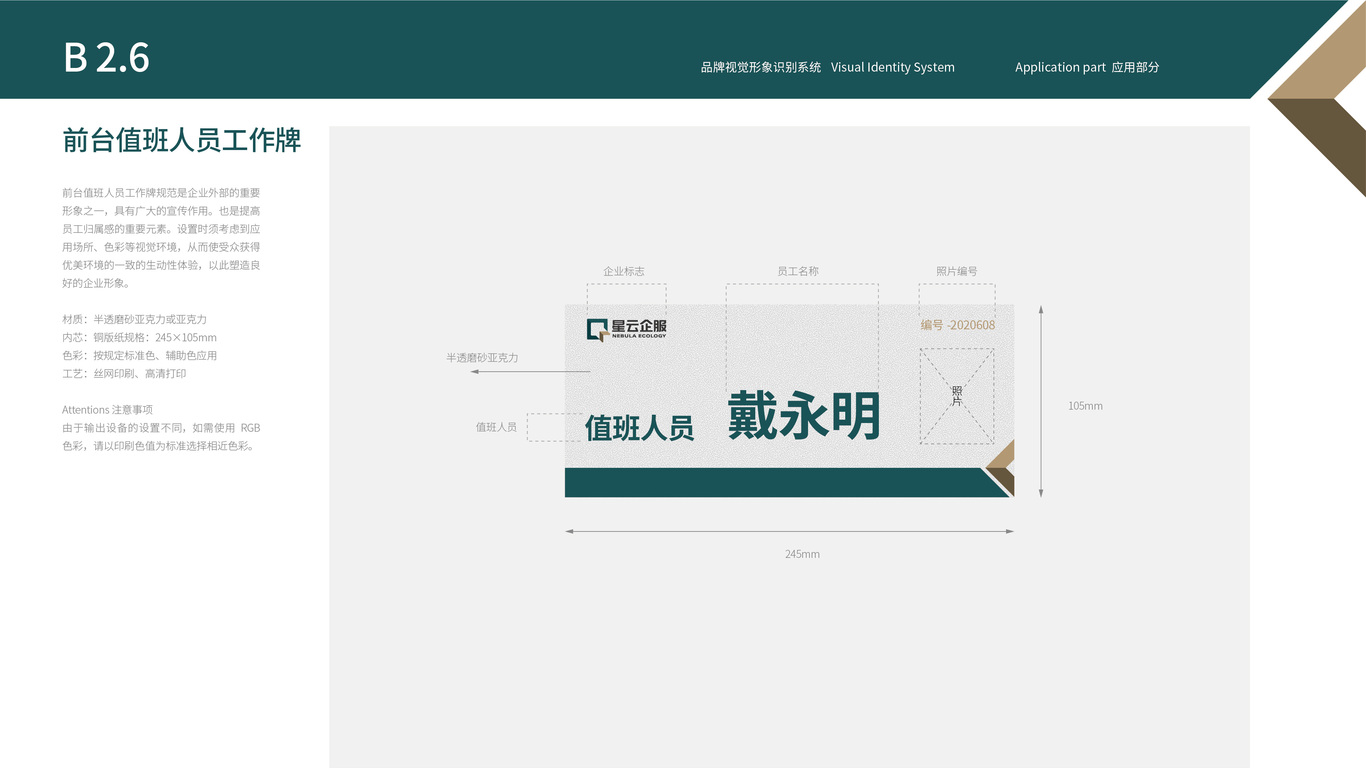Image resolution: width=1366 pixels, height=768 pixels.
Task: Click the gray 值班人员 callout label
Action: pyautogui.click(x=496, y=427)
